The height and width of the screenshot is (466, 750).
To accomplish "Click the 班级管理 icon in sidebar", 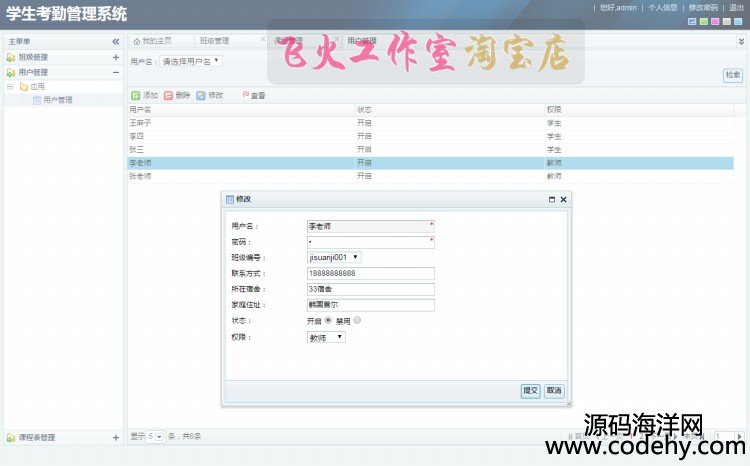I will click(x=11, y=57).
